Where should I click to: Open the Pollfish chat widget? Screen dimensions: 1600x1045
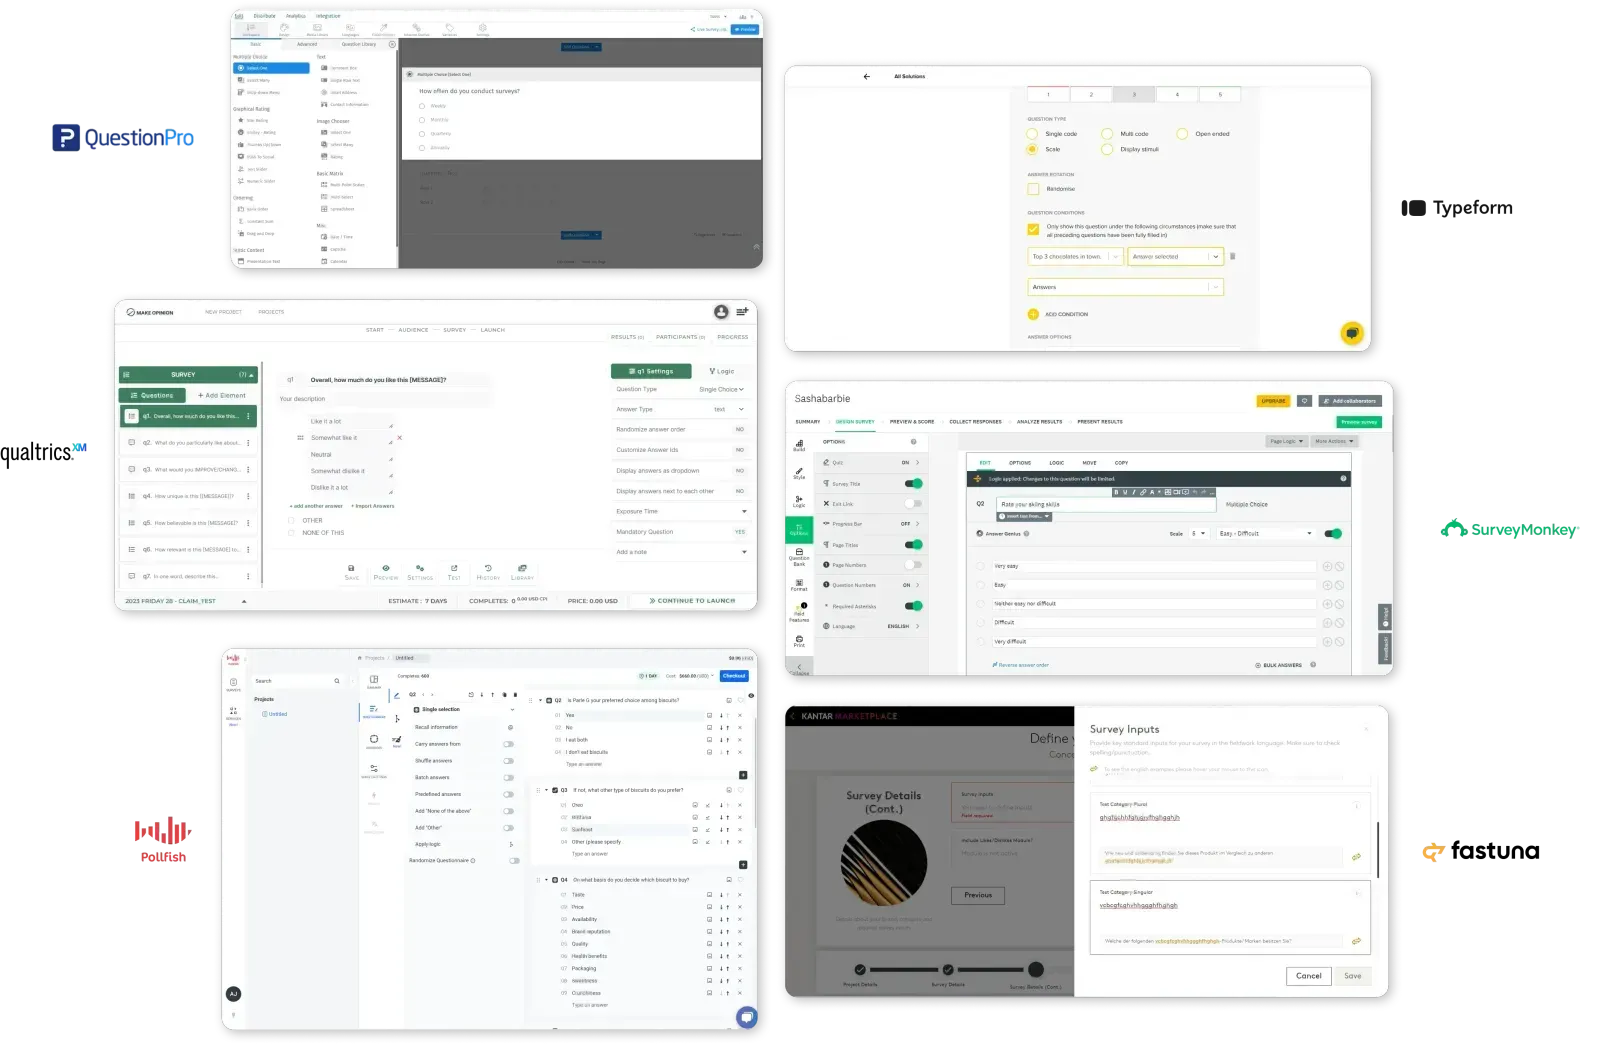pos(746,1017)
